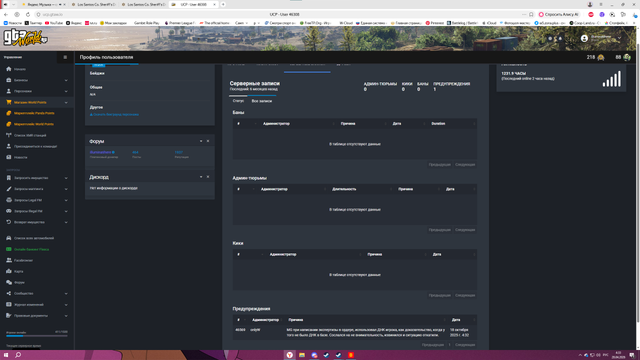
Task: Click the Facebrowser people icon
Action: point(9,260)
